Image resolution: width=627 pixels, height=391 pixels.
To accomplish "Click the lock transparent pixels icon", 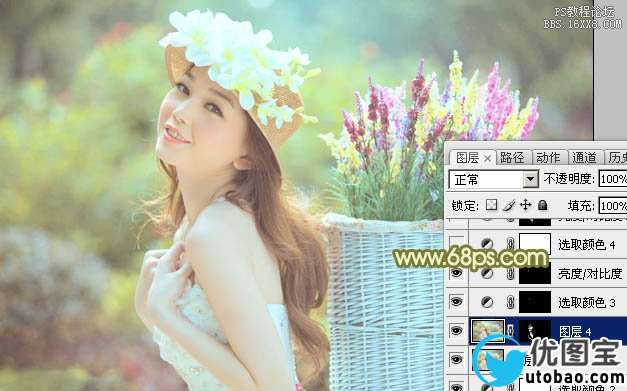I will pos(491,205).
